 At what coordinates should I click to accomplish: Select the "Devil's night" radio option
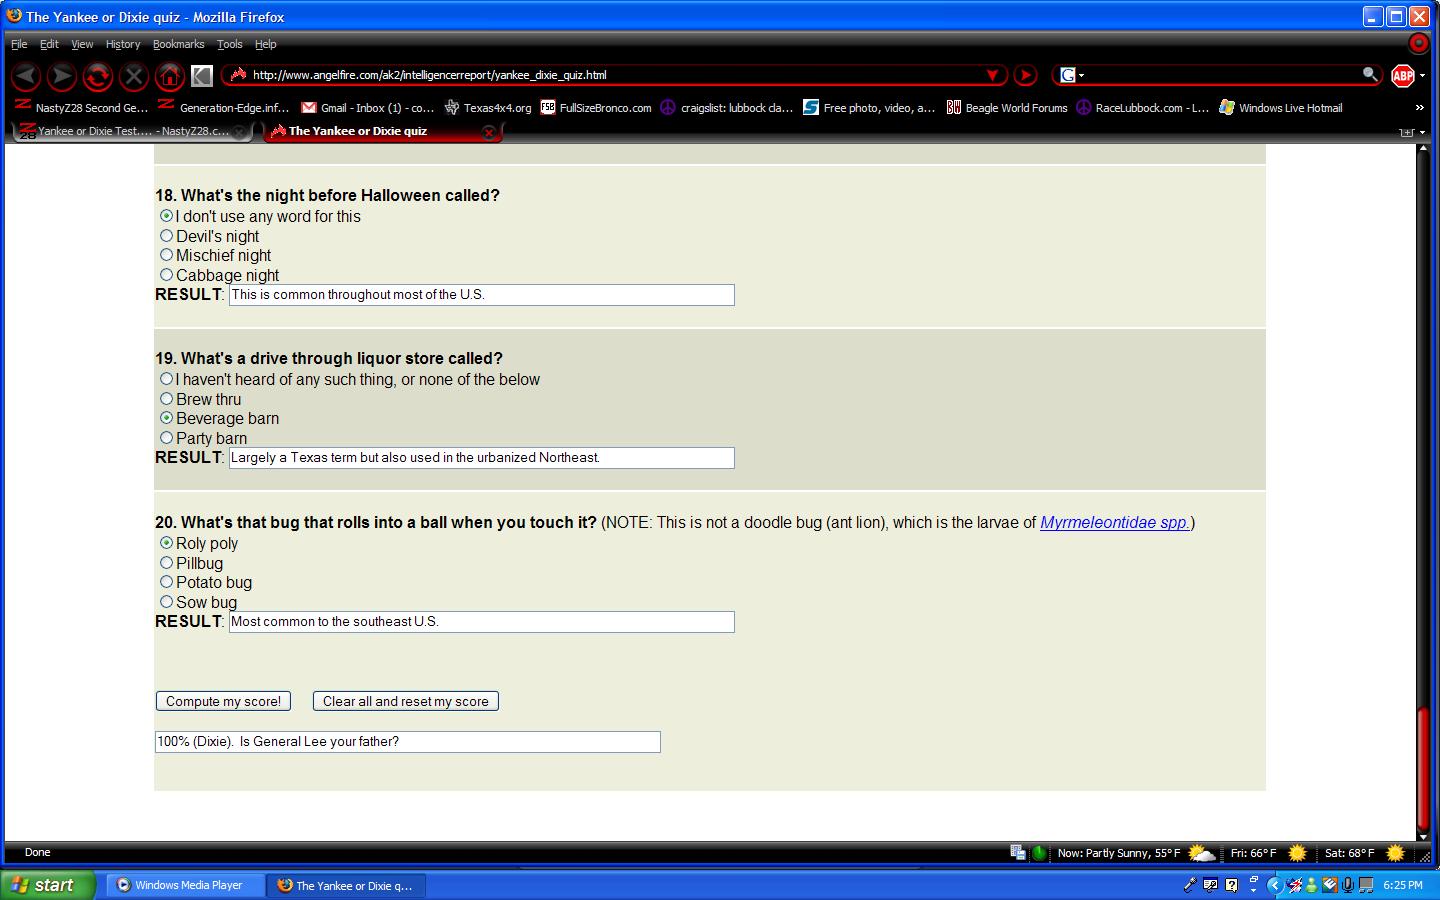[167, 236]
